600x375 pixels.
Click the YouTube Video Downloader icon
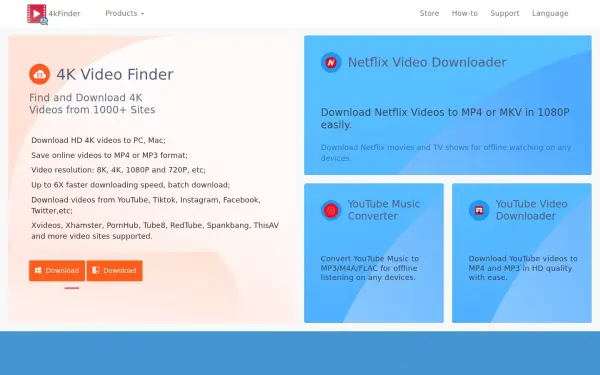(479, 210)
